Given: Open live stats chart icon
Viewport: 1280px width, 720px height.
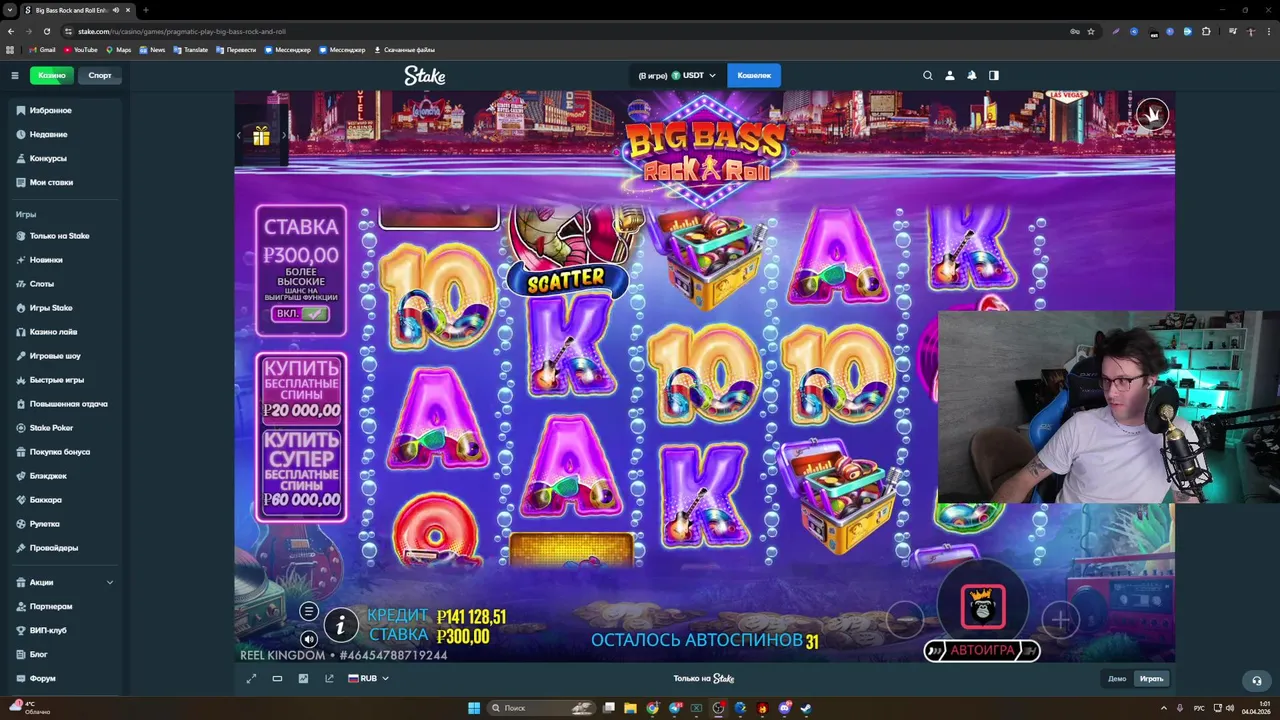Looking at the screenshot, I should [x=303, y=678].
